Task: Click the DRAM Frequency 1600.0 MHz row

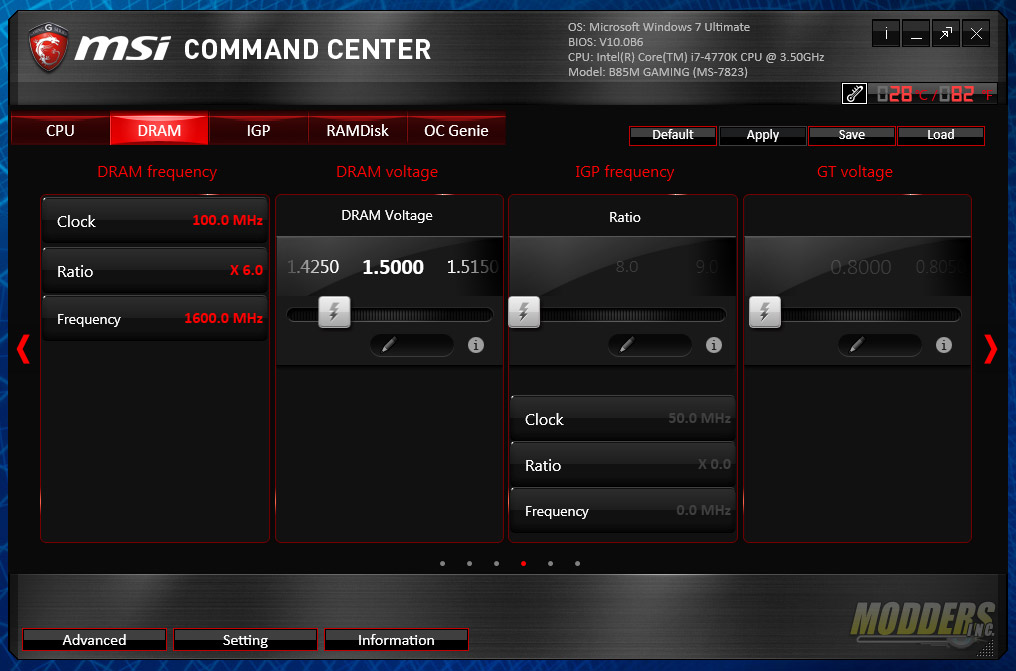Action: (x=156, y=319)
